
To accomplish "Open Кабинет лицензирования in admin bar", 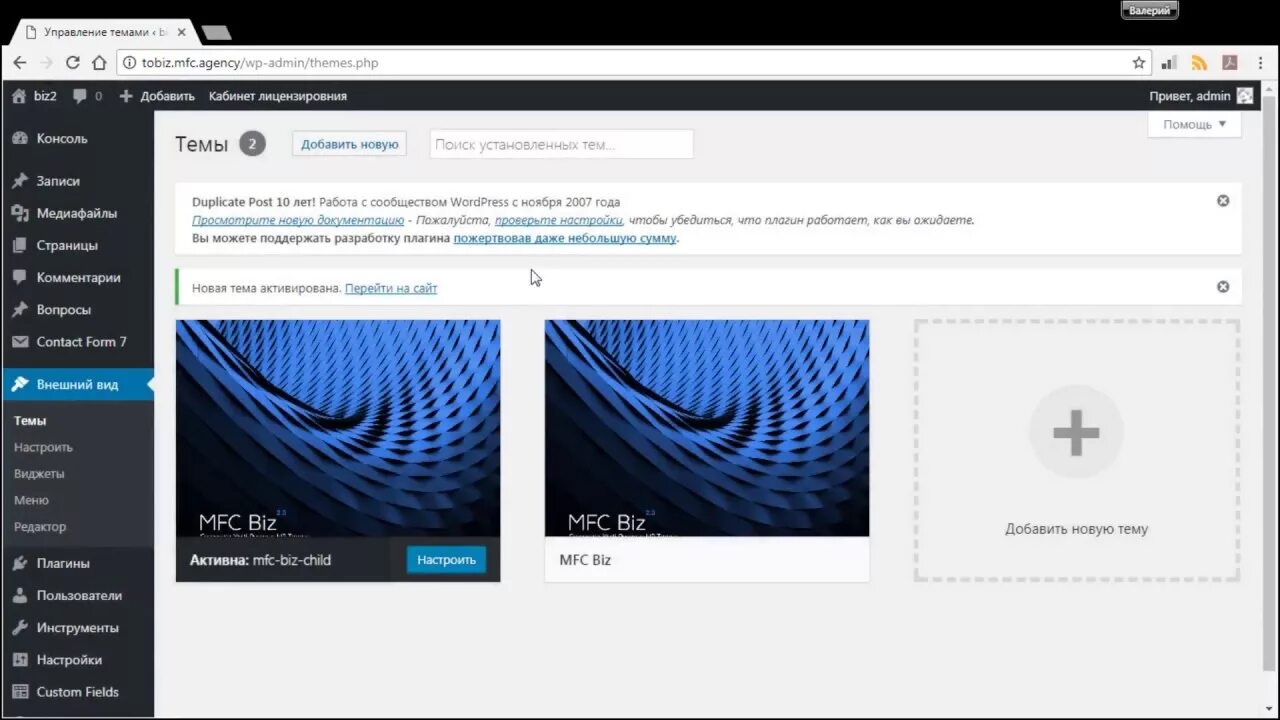I will coord(278,96).
